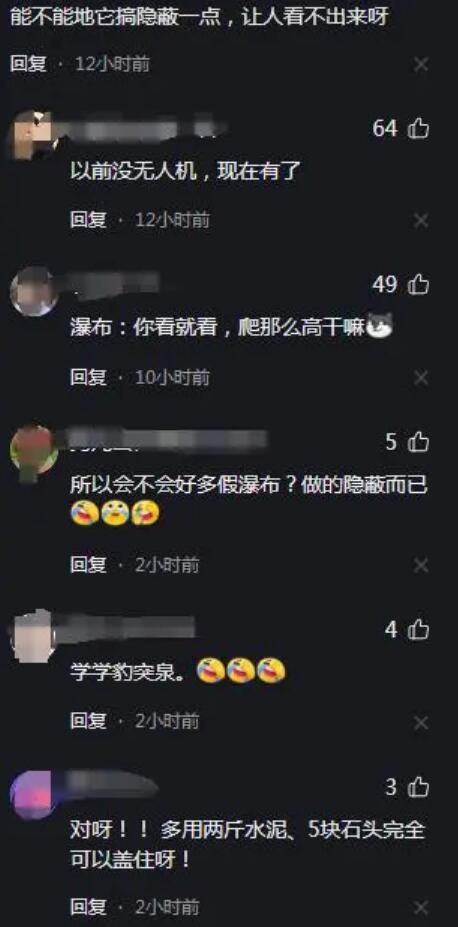Reply to the 瀑布 comment from 10小时前
Screen dimensions: 458x927
coord(88,377)
